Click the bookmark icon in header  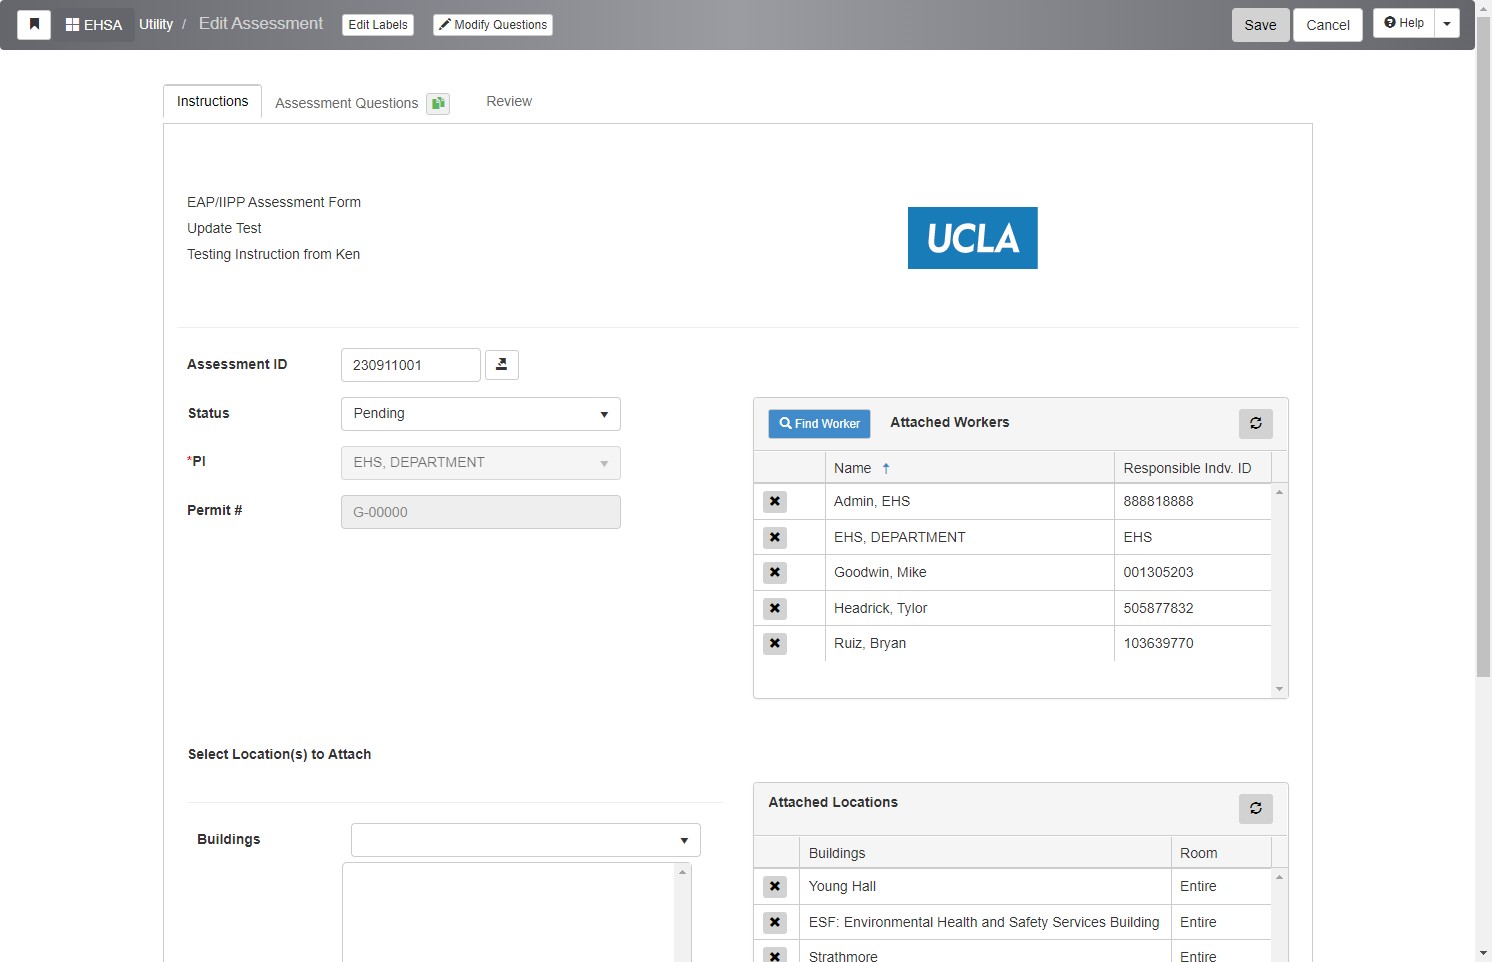click(34, 24)
